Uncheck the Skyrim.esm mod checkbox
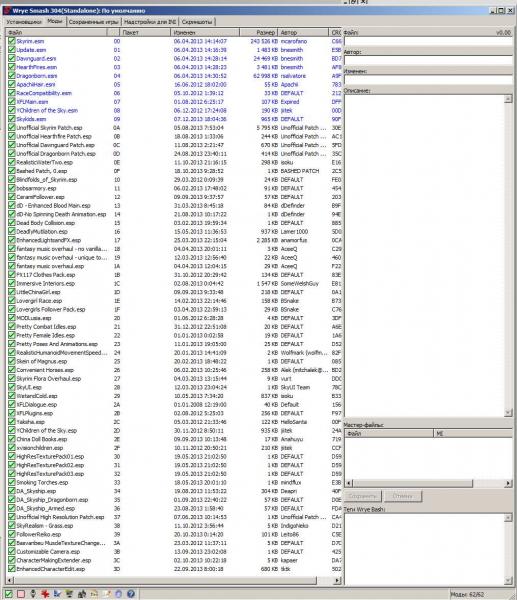Screen dimensions: 517x600 click(12, 41)
